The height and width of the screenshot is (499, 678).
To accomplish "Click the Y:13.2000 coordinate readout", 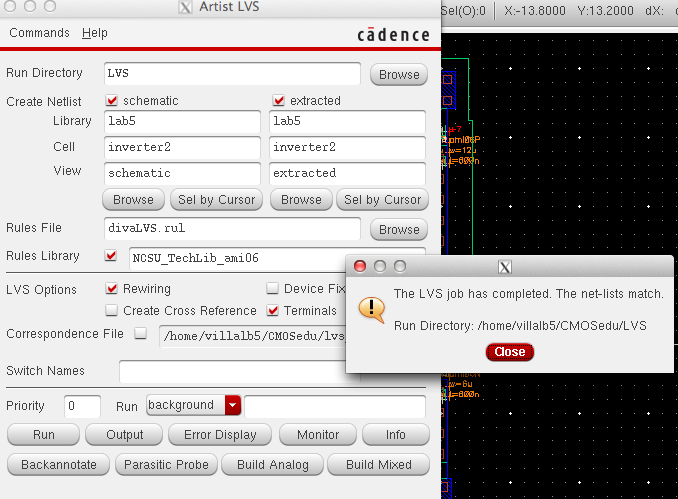I will coord(605,10).
